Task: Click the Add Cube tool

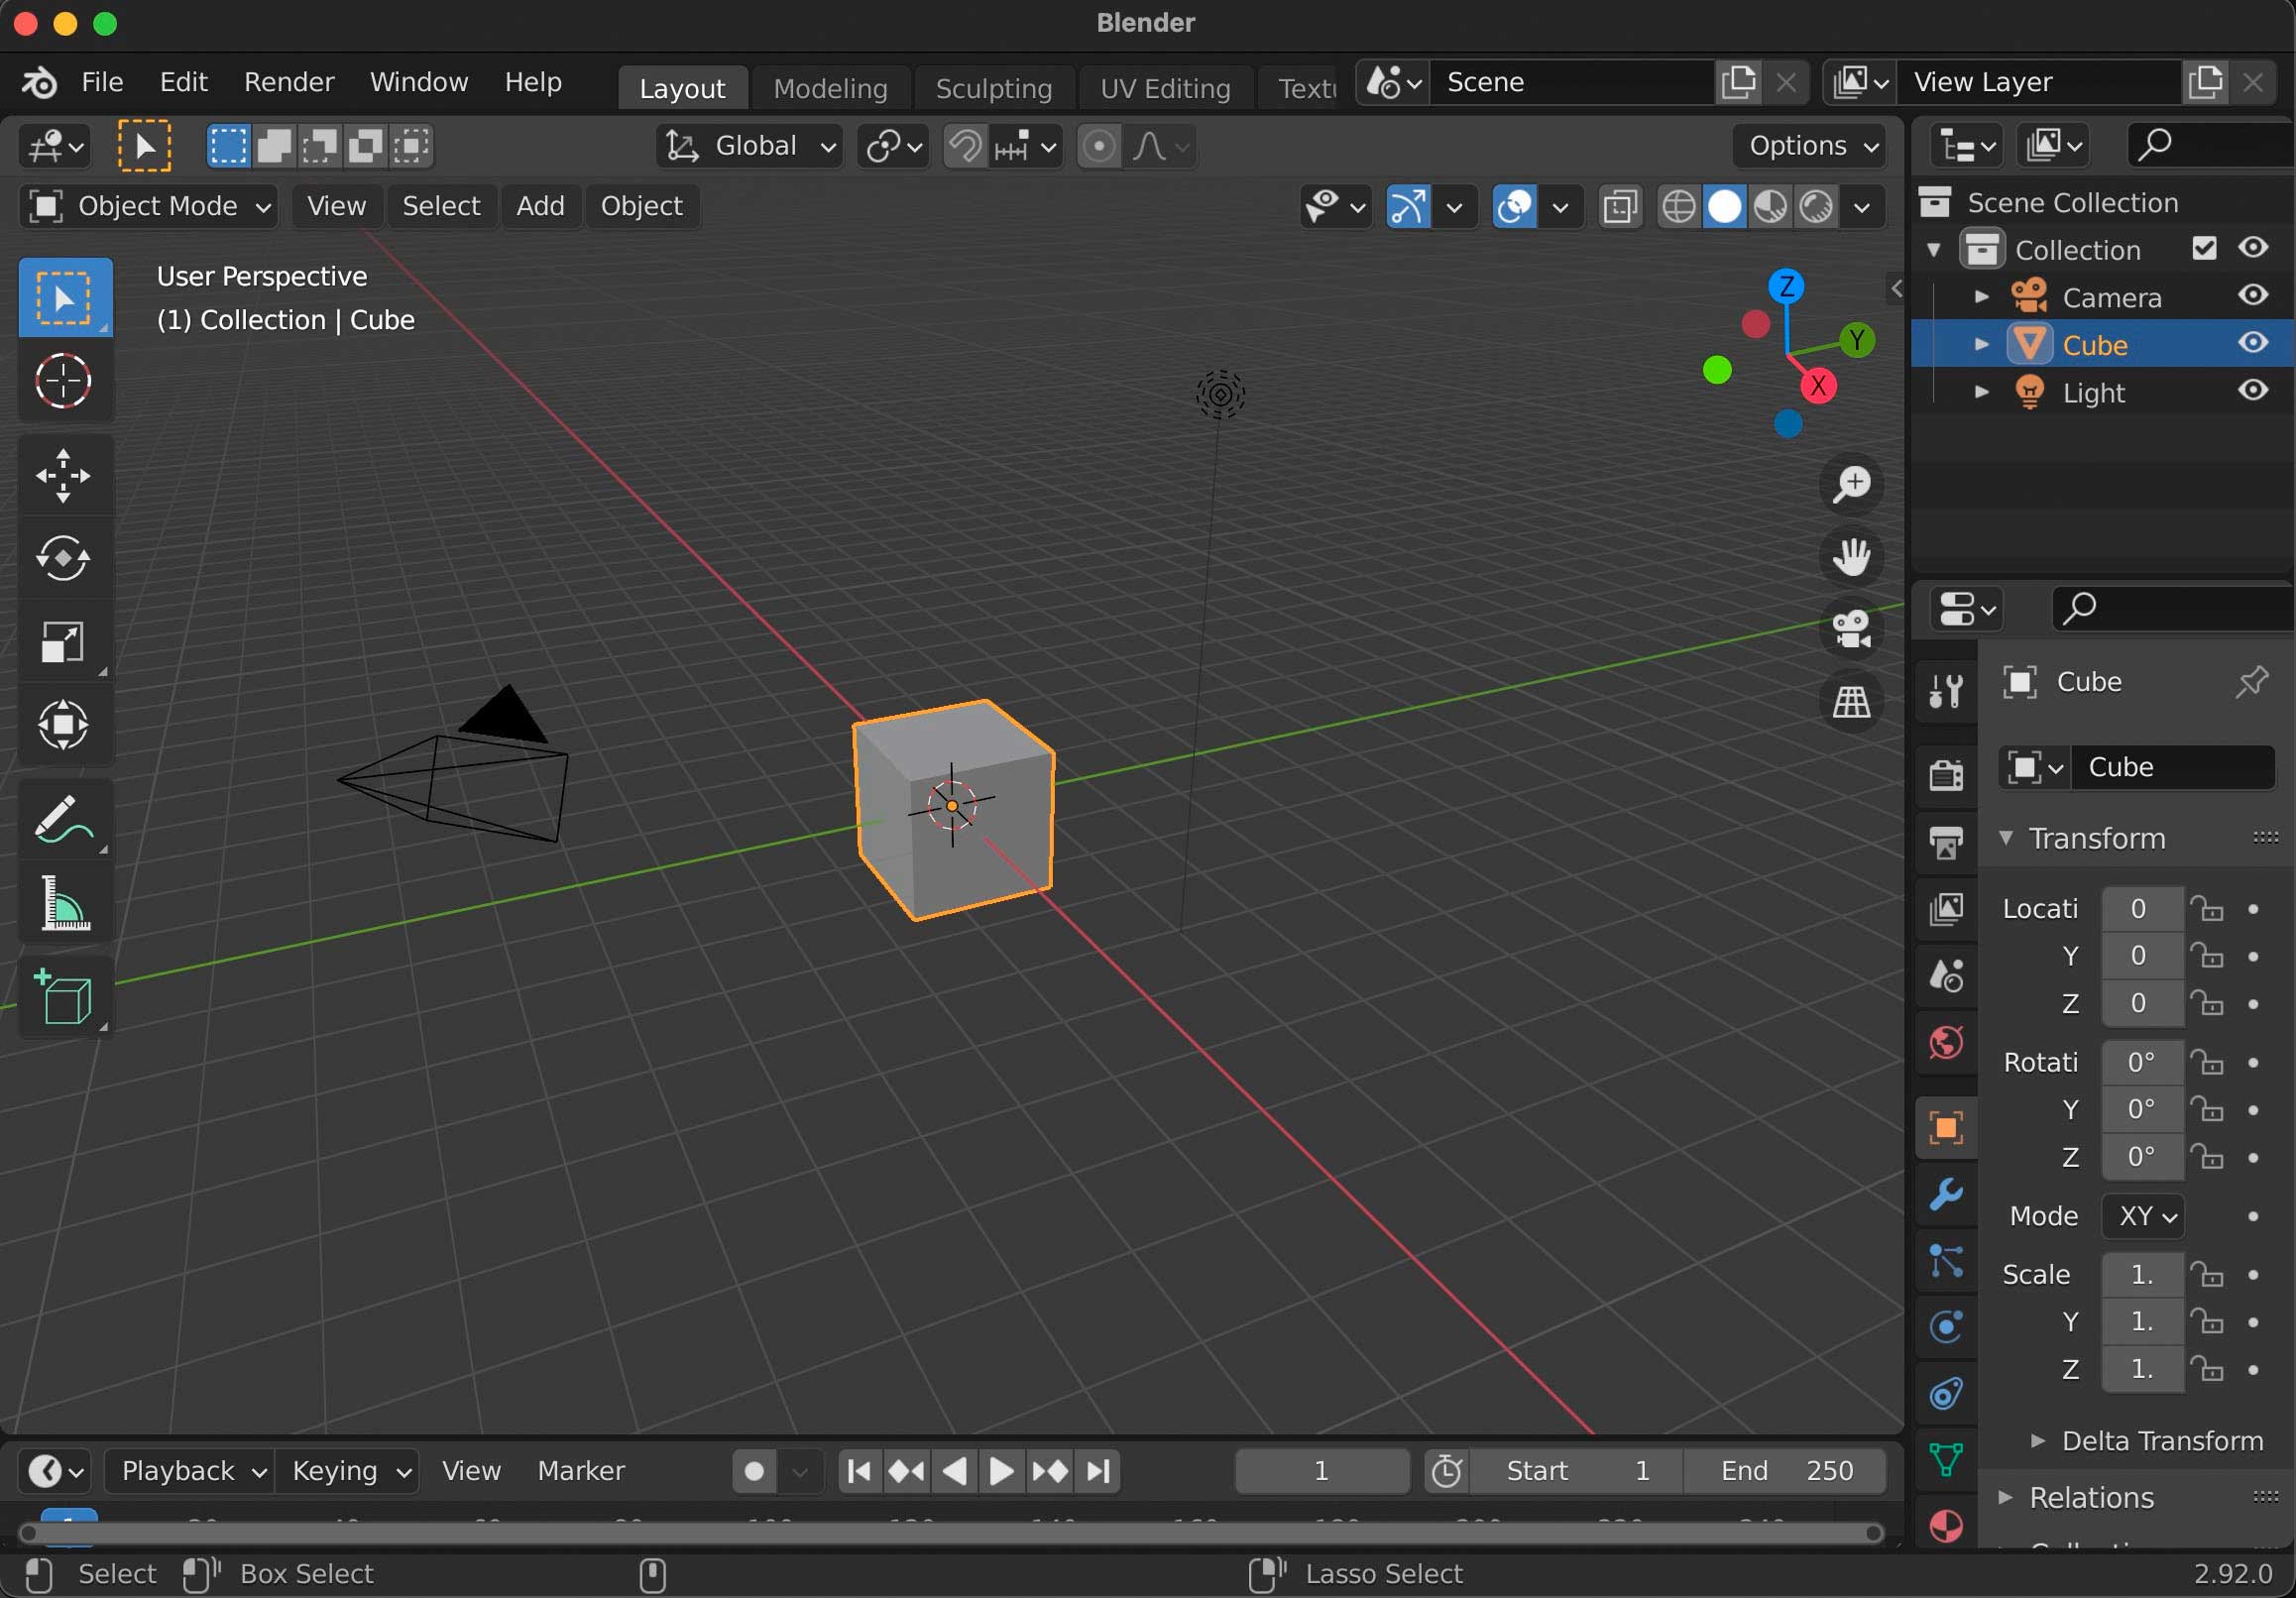Action: pyautogui.click(x=63, y=996)
